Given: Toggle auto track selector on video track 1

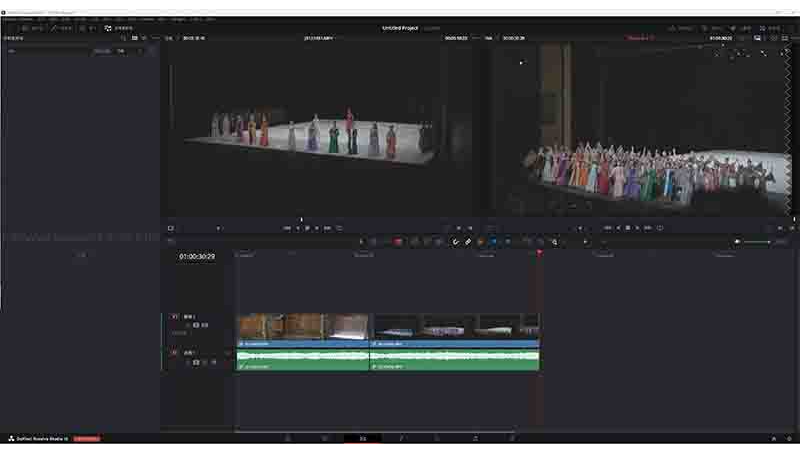Looking at the screenshot, I should pyautogui.click(x=196, y=325).
